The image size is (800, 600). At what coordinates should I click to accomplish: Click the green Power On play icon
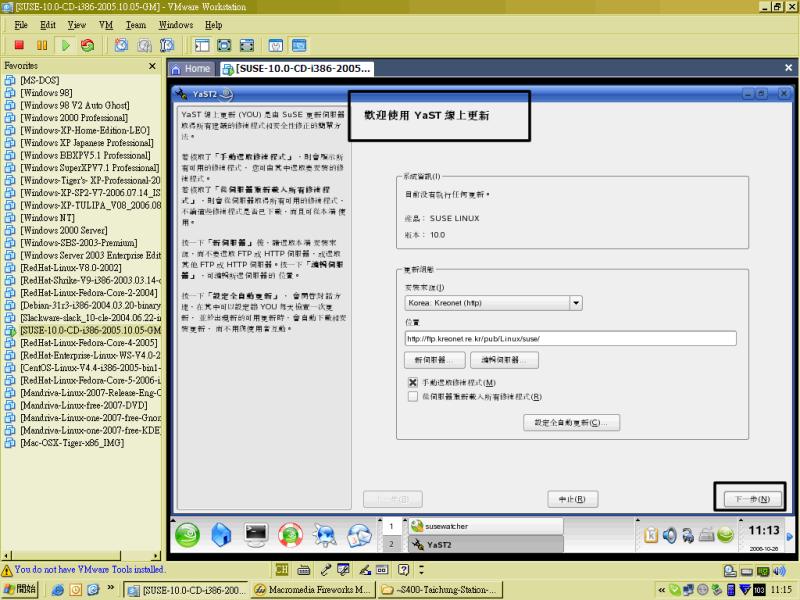coord(65,45)
